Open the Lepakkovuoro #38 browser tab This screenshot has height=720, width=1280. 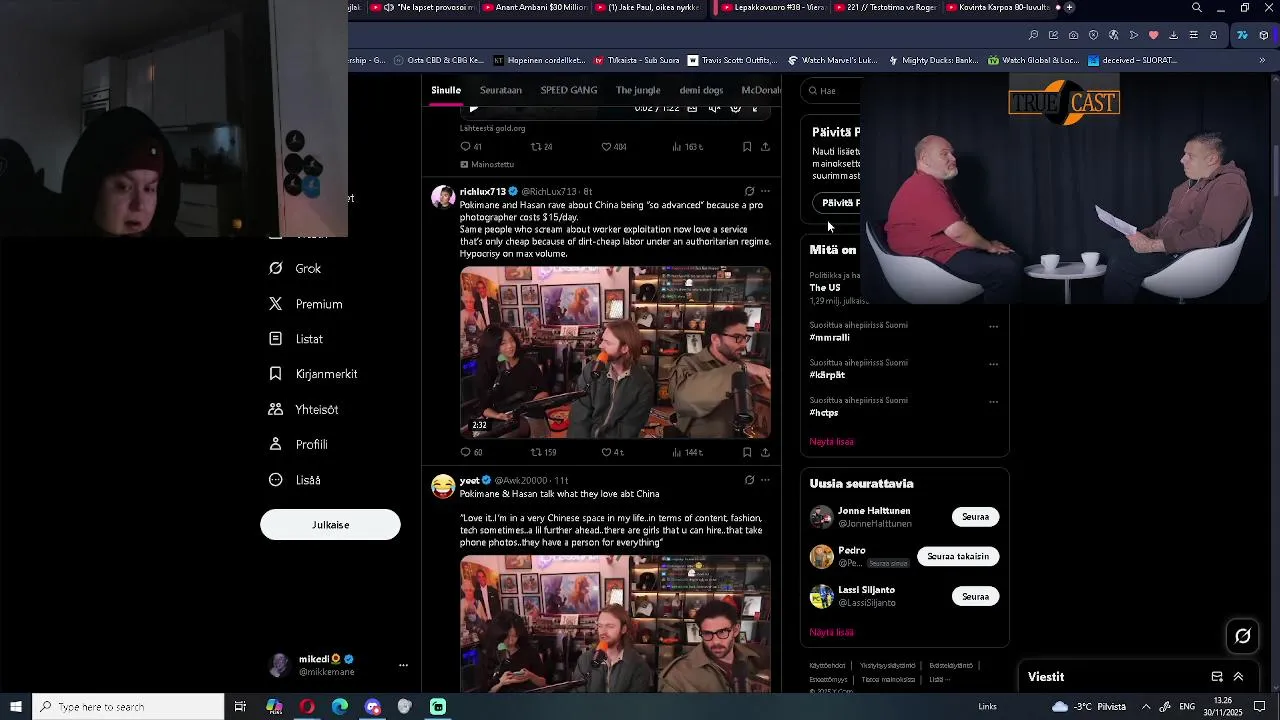pyautogui.click(x=773, y=8)
